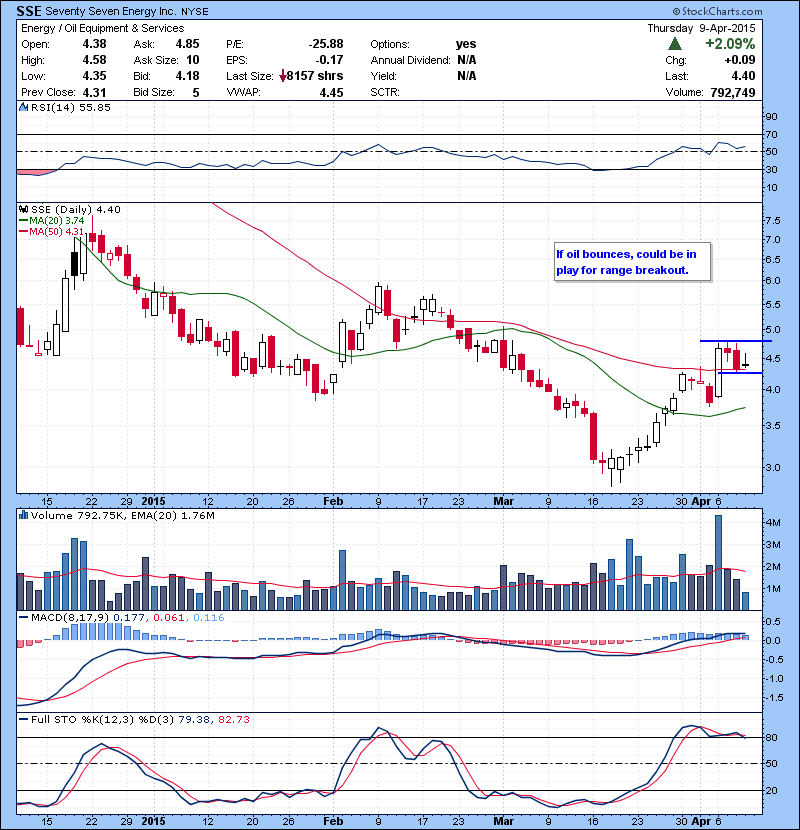Click the P/E value -25.88
The height and width of the screenshot is (830, 800).
(326, 44)
